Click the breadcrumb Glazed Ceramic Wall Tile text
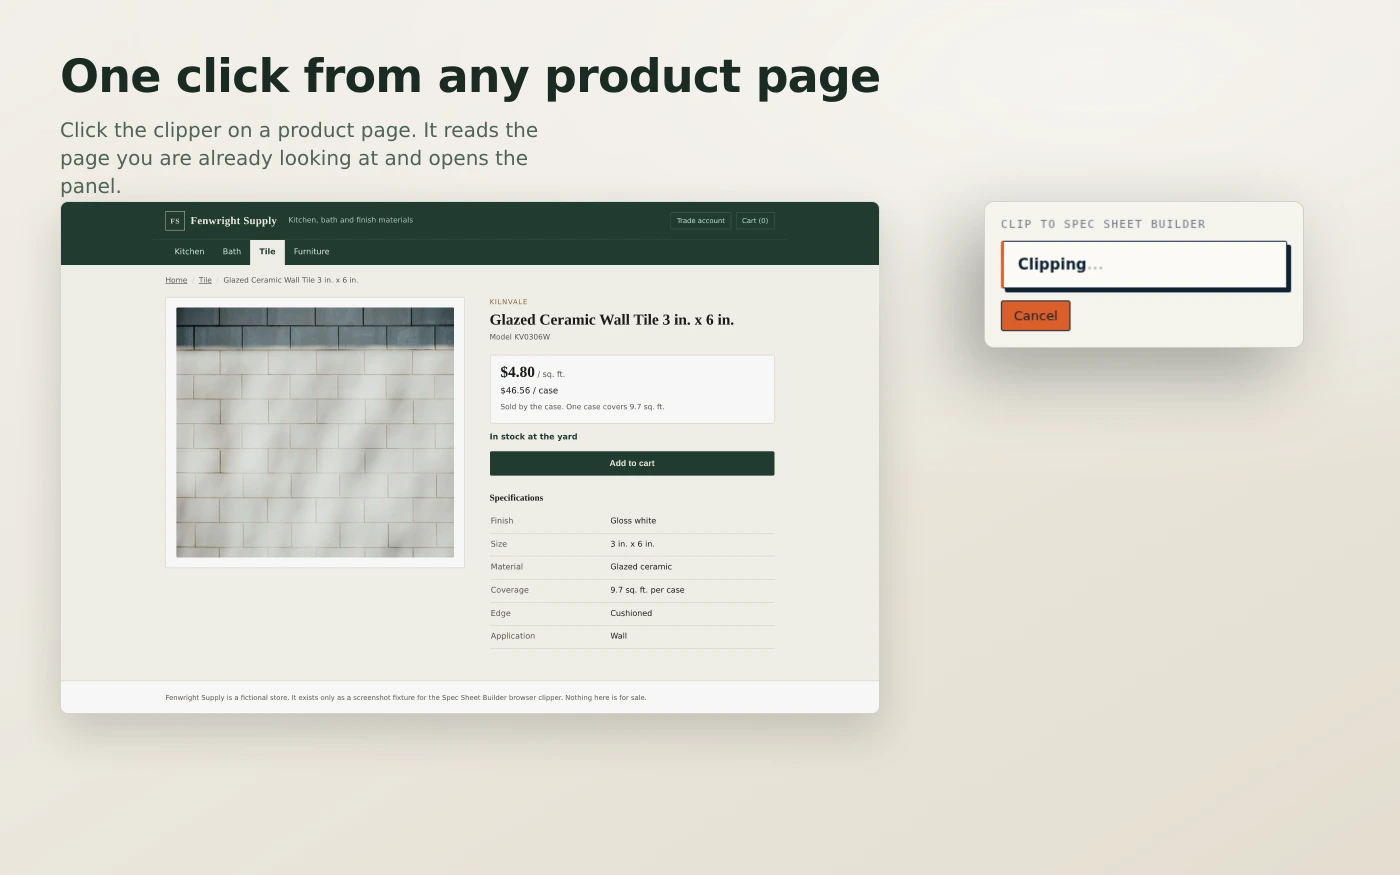 (290, 280)
